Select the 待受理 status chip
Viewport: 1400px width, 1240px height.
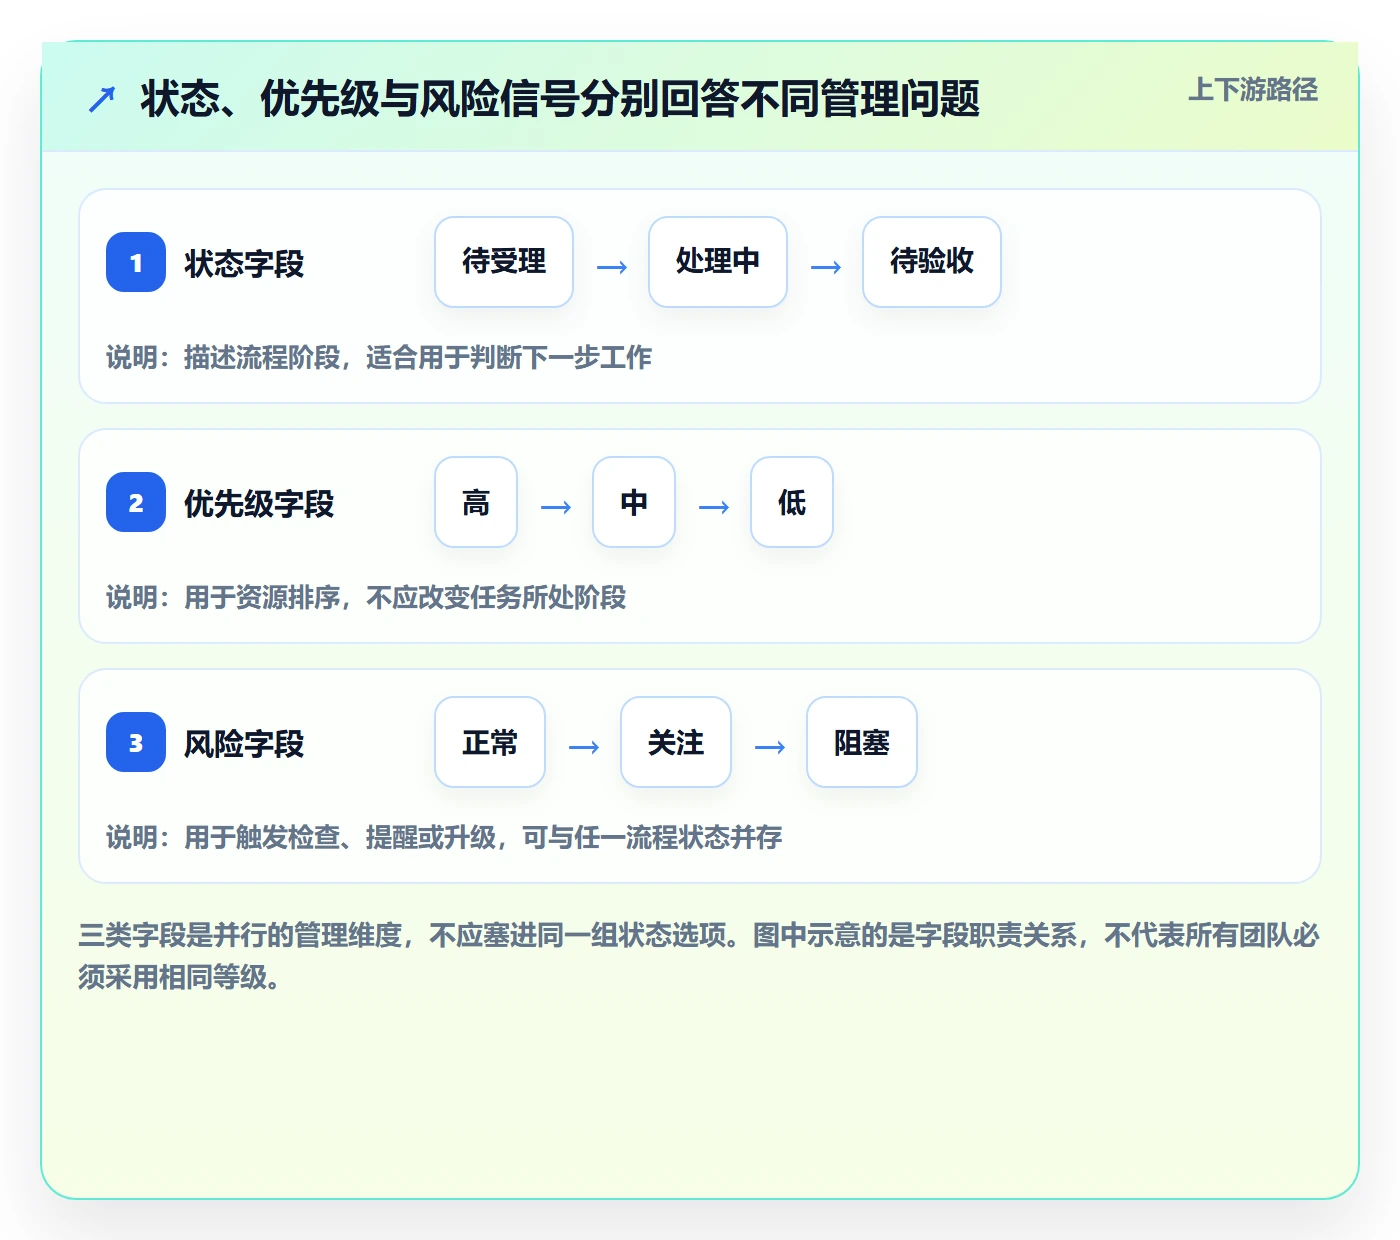pos(504,262)
